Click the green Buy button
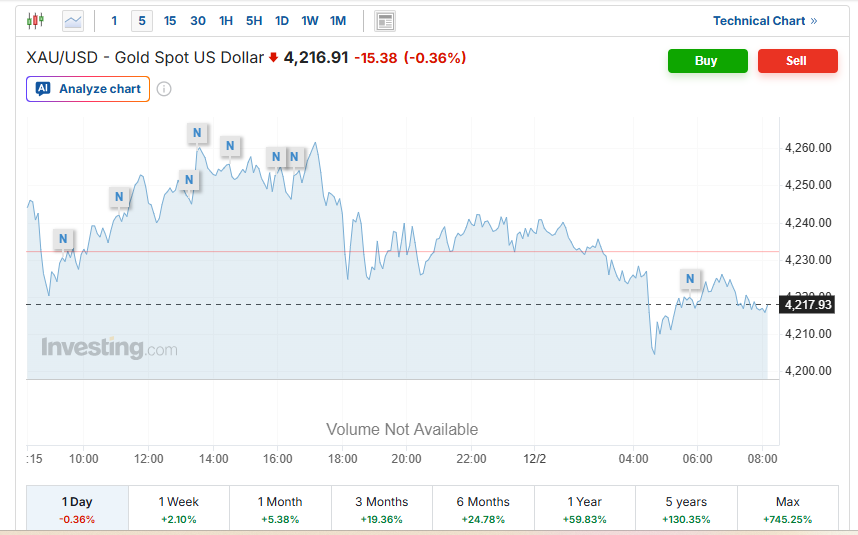 [707, 61]
